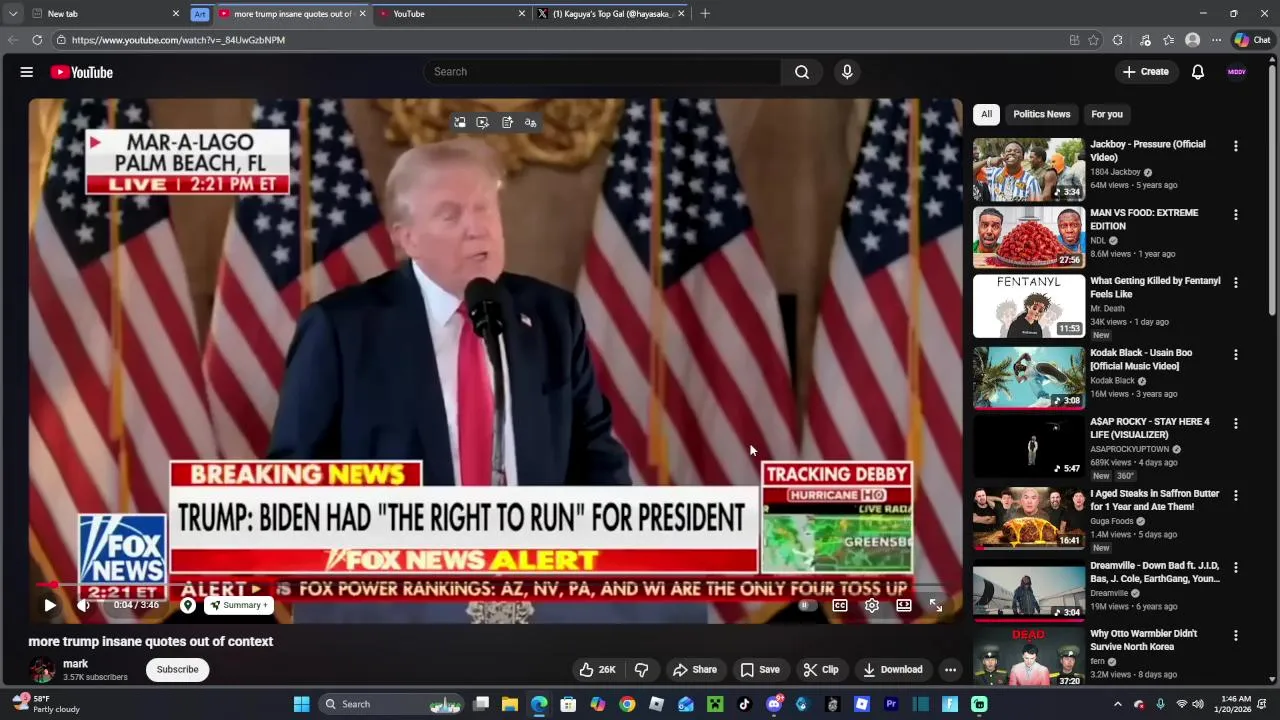The height and width of the screenshot is (720, 1280).
Task: Open the favorites list icon
Action: 1168,40
